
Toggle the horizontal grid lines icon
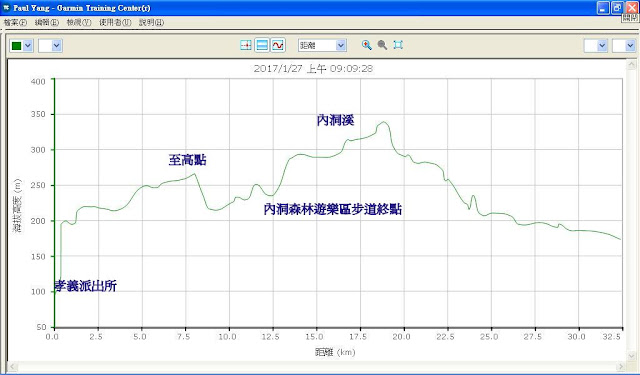262,45
